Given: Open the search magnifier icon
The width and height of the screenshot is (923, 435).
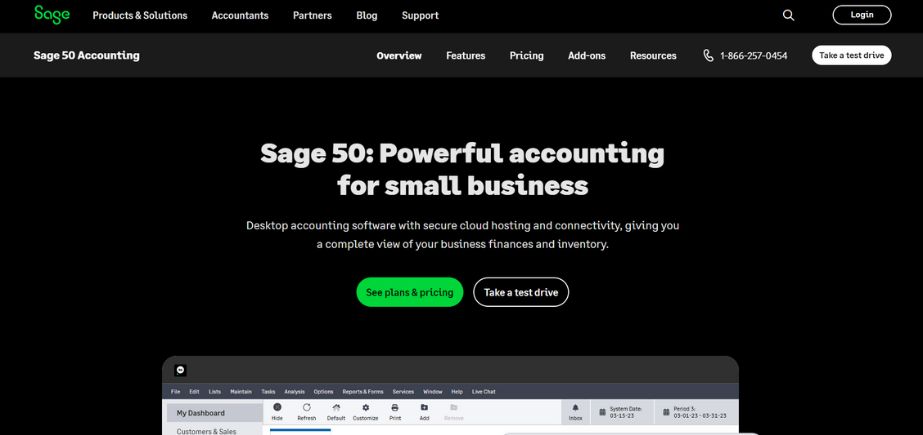Looking at the screenshot, I should point(788,15).
